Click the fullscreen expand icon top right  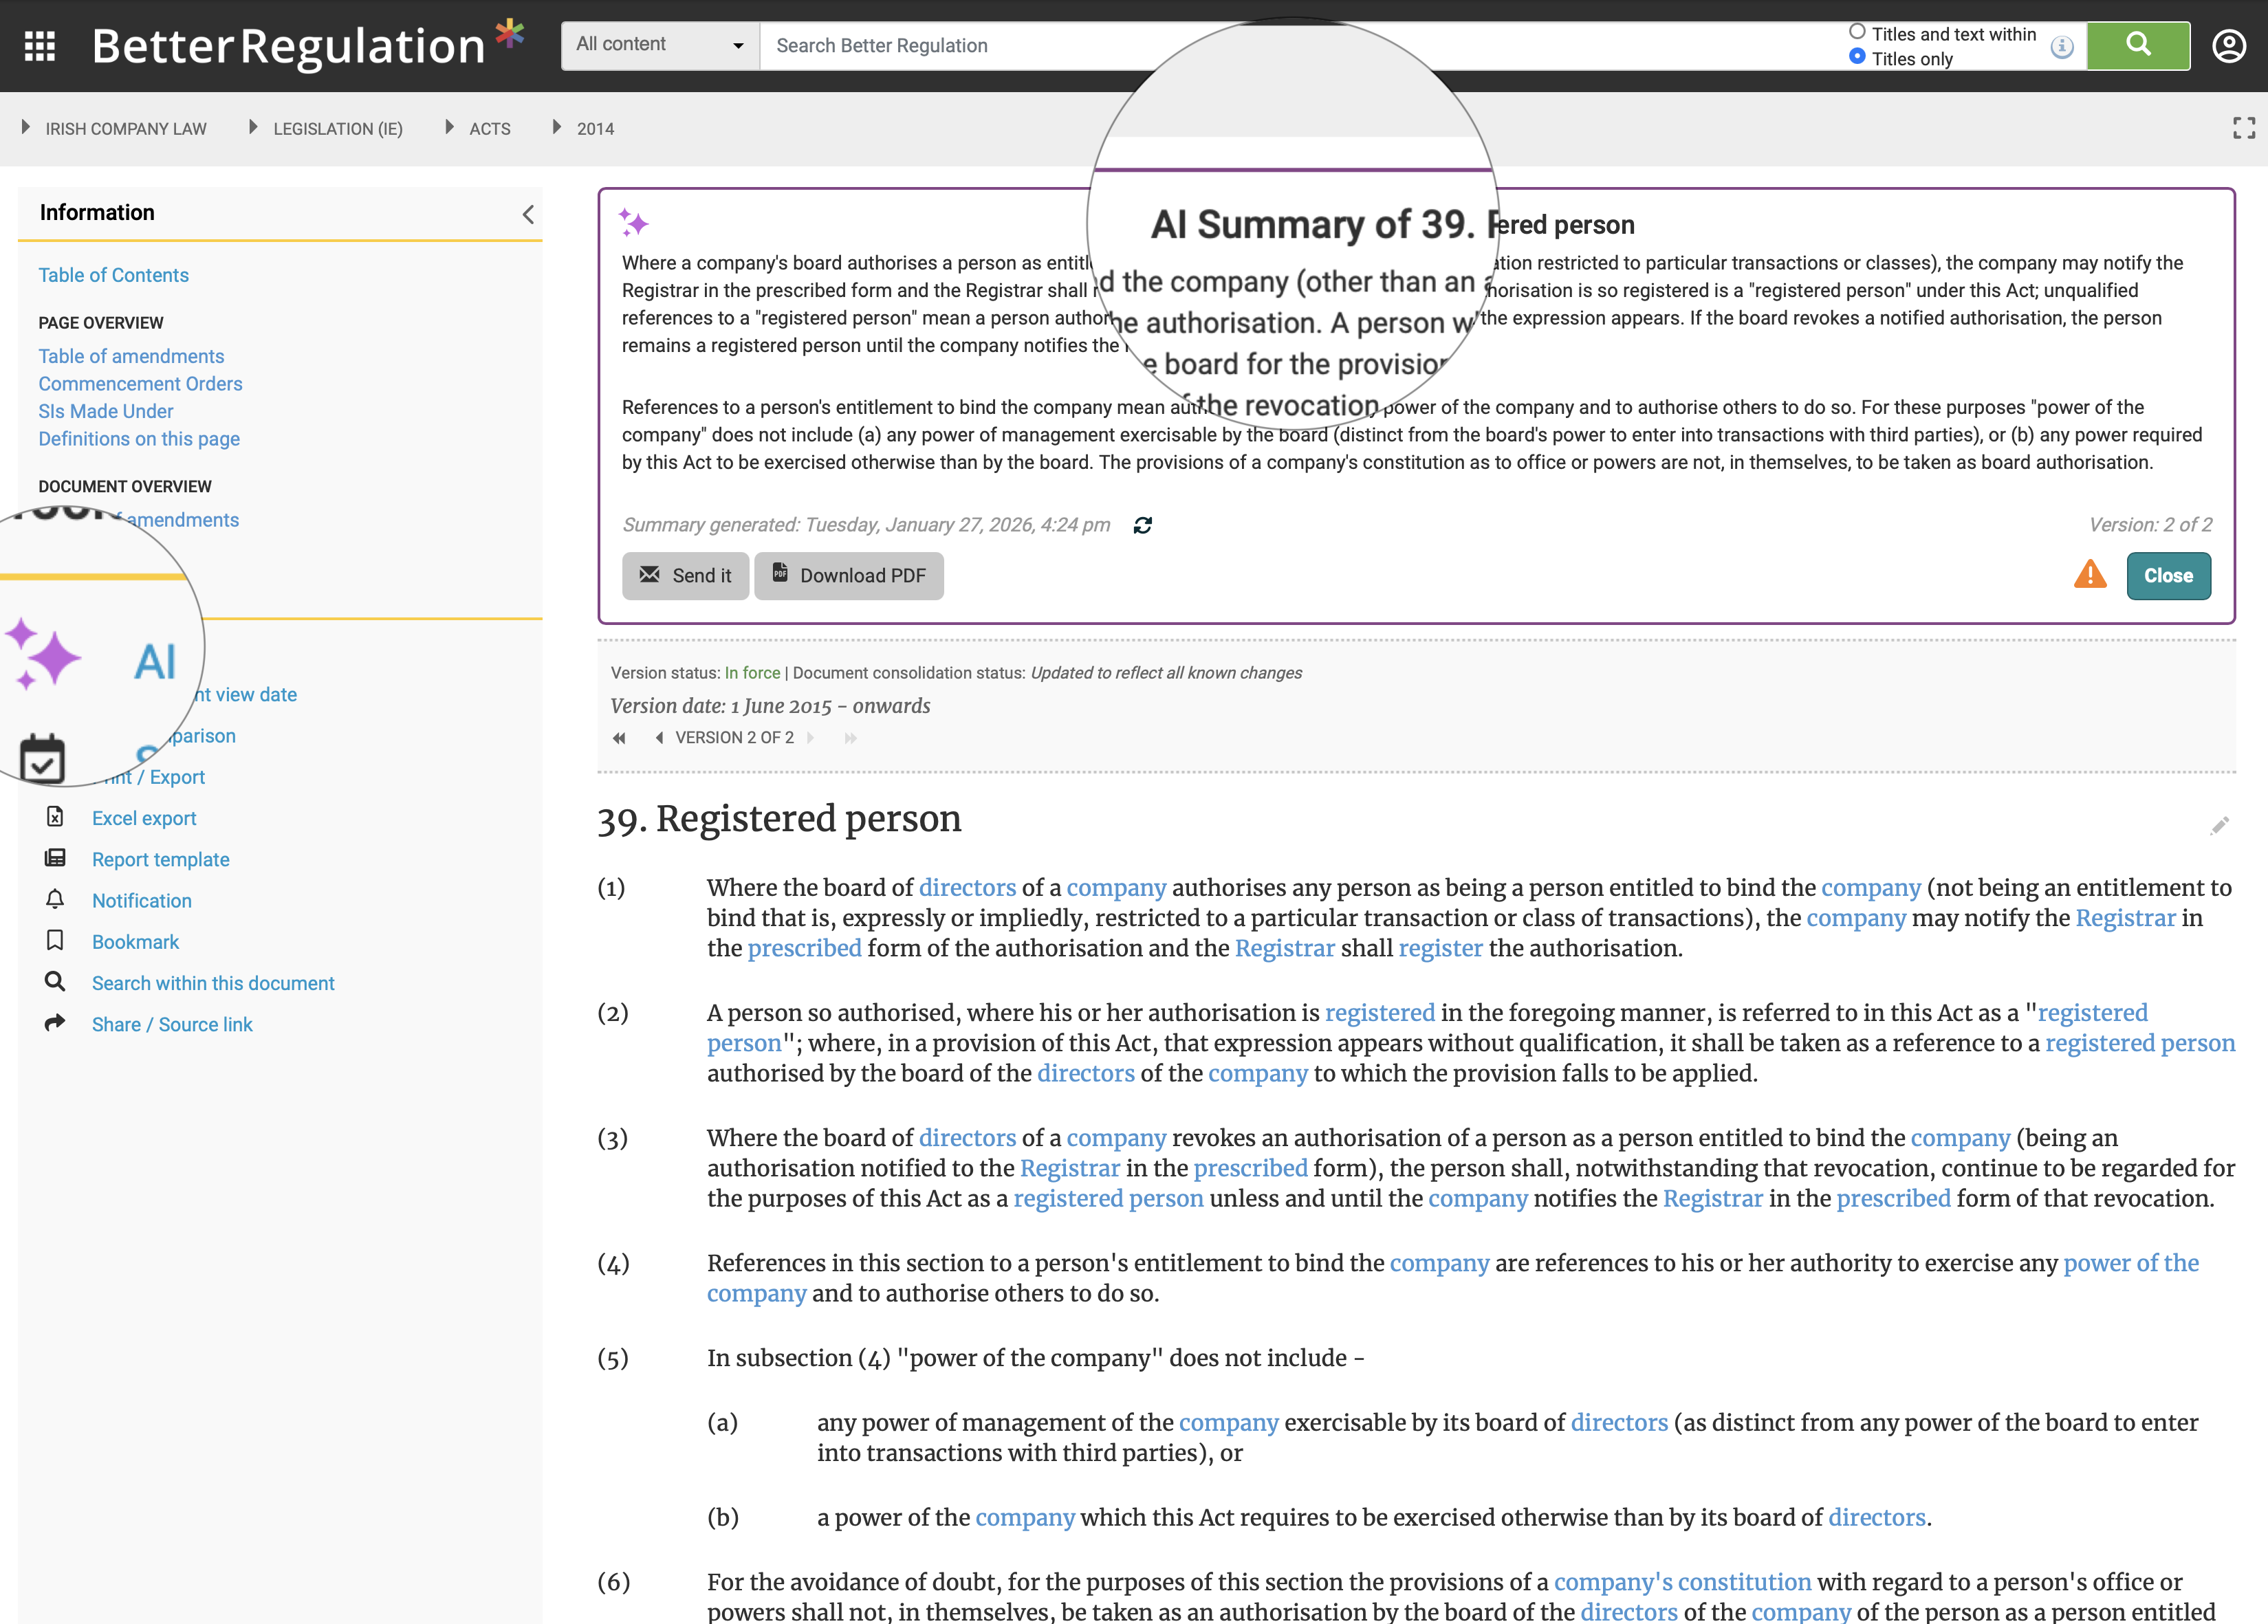point(2242,127)
